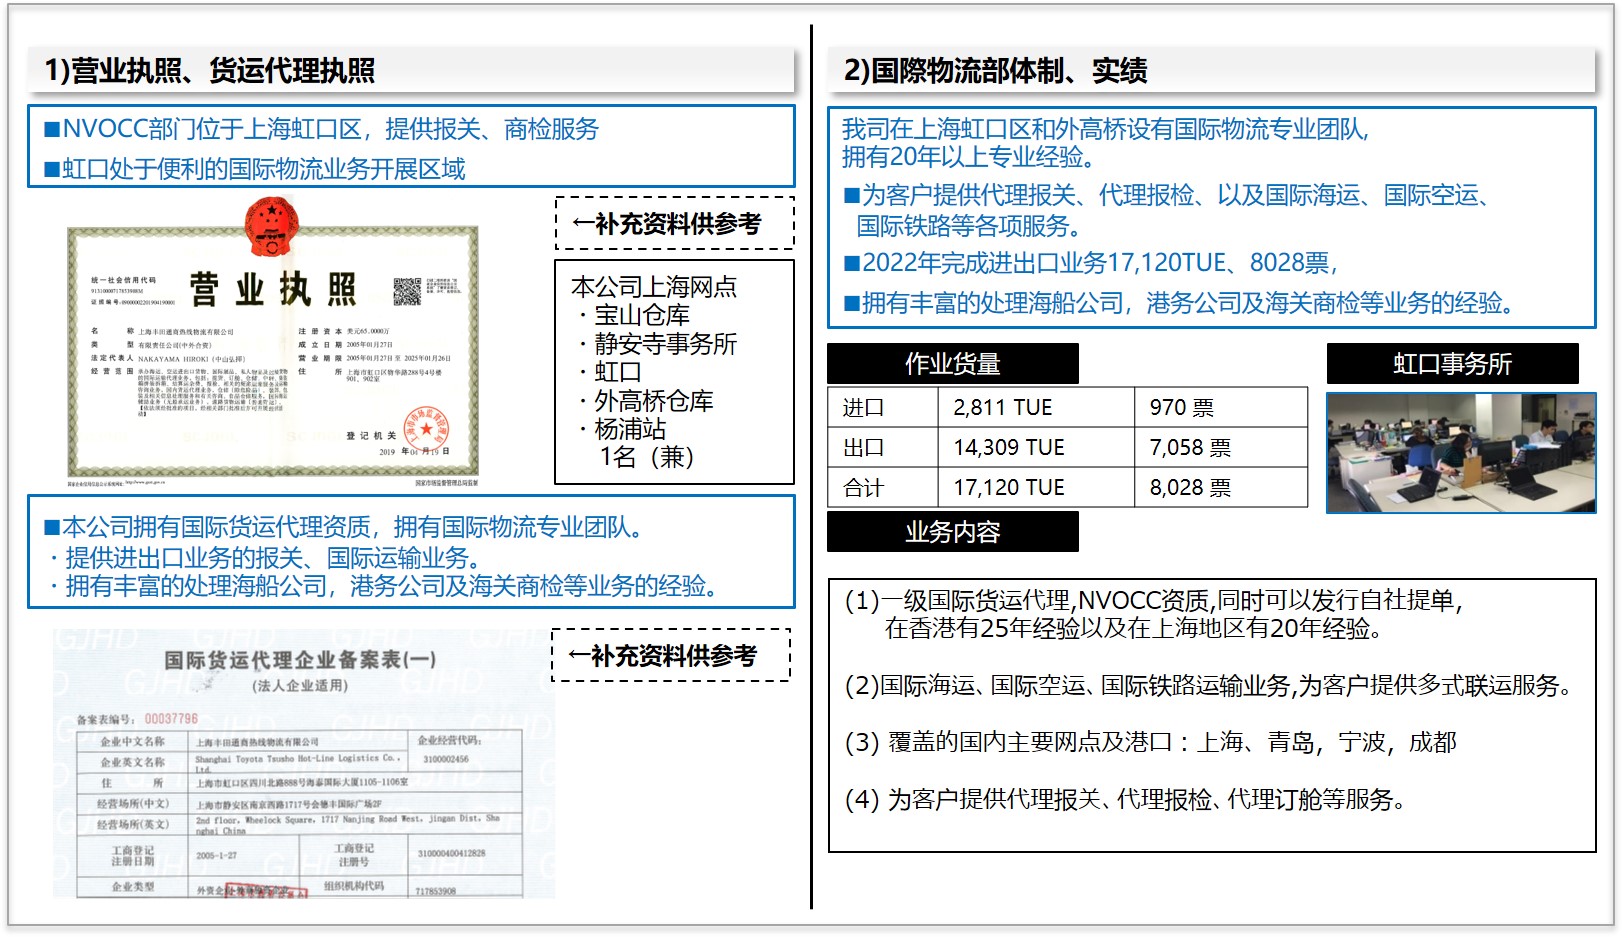Click the 2,811 TUE import table cell
This screenshot has width=1622, height=937.
tap(1035, 408)
